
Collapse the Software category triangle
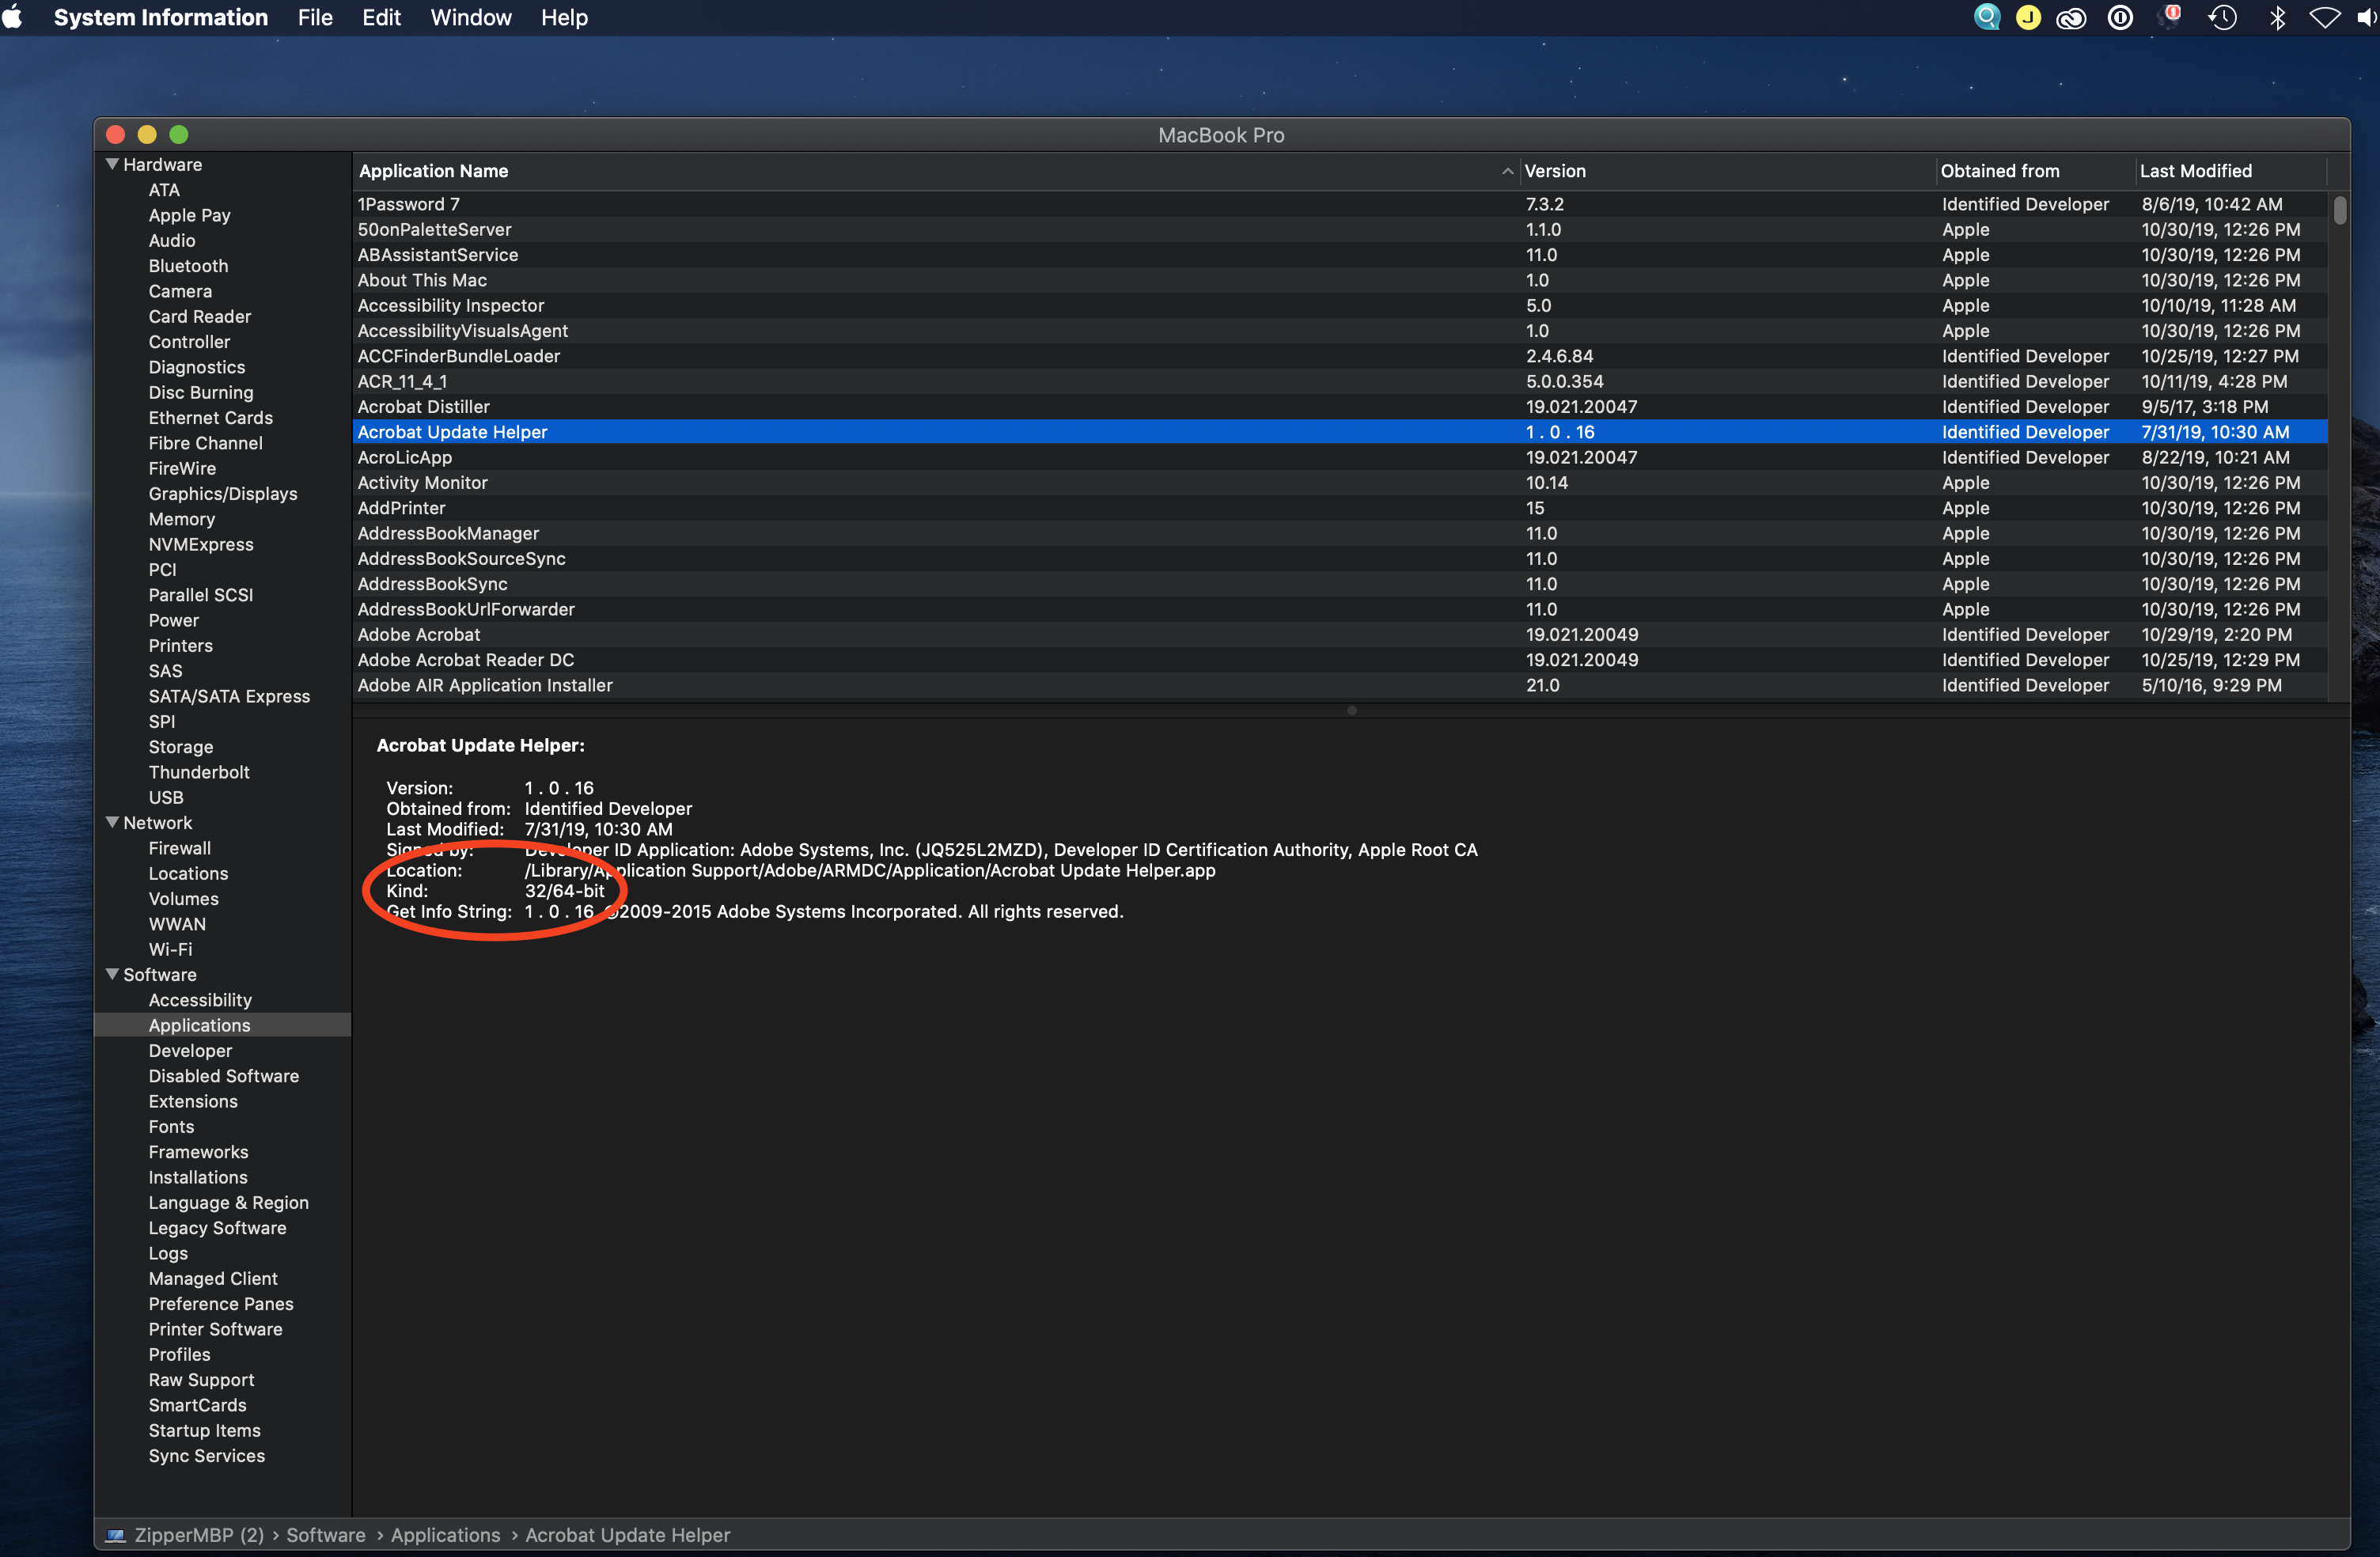(x=112, y=974)
